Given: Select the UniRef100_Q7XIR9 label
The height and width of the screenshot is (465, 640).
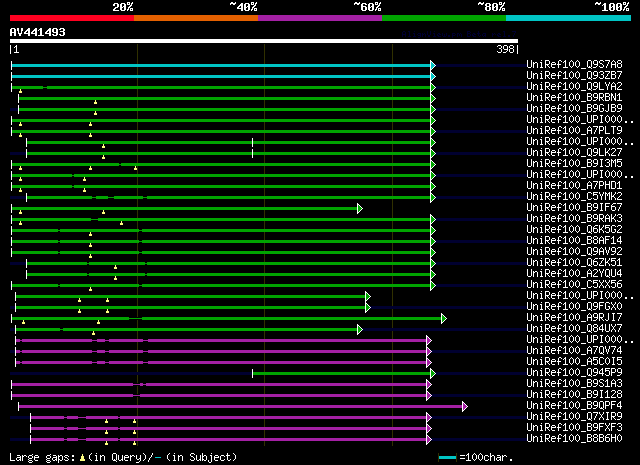Looking at the screenshot, I should pos(574,417).
